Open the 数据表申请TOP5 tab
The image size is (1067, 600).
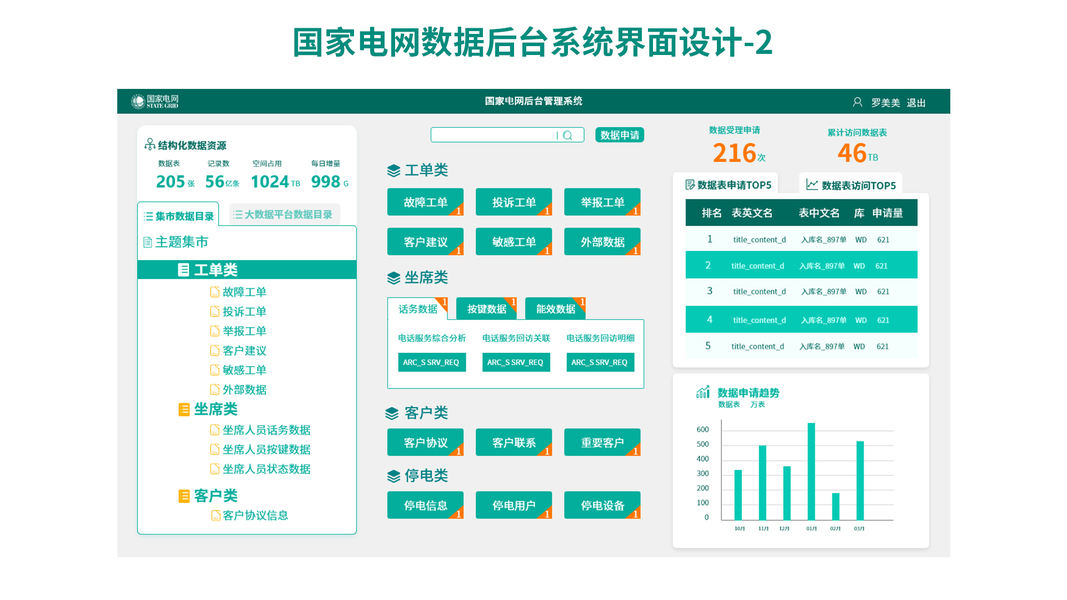[726, 184]
